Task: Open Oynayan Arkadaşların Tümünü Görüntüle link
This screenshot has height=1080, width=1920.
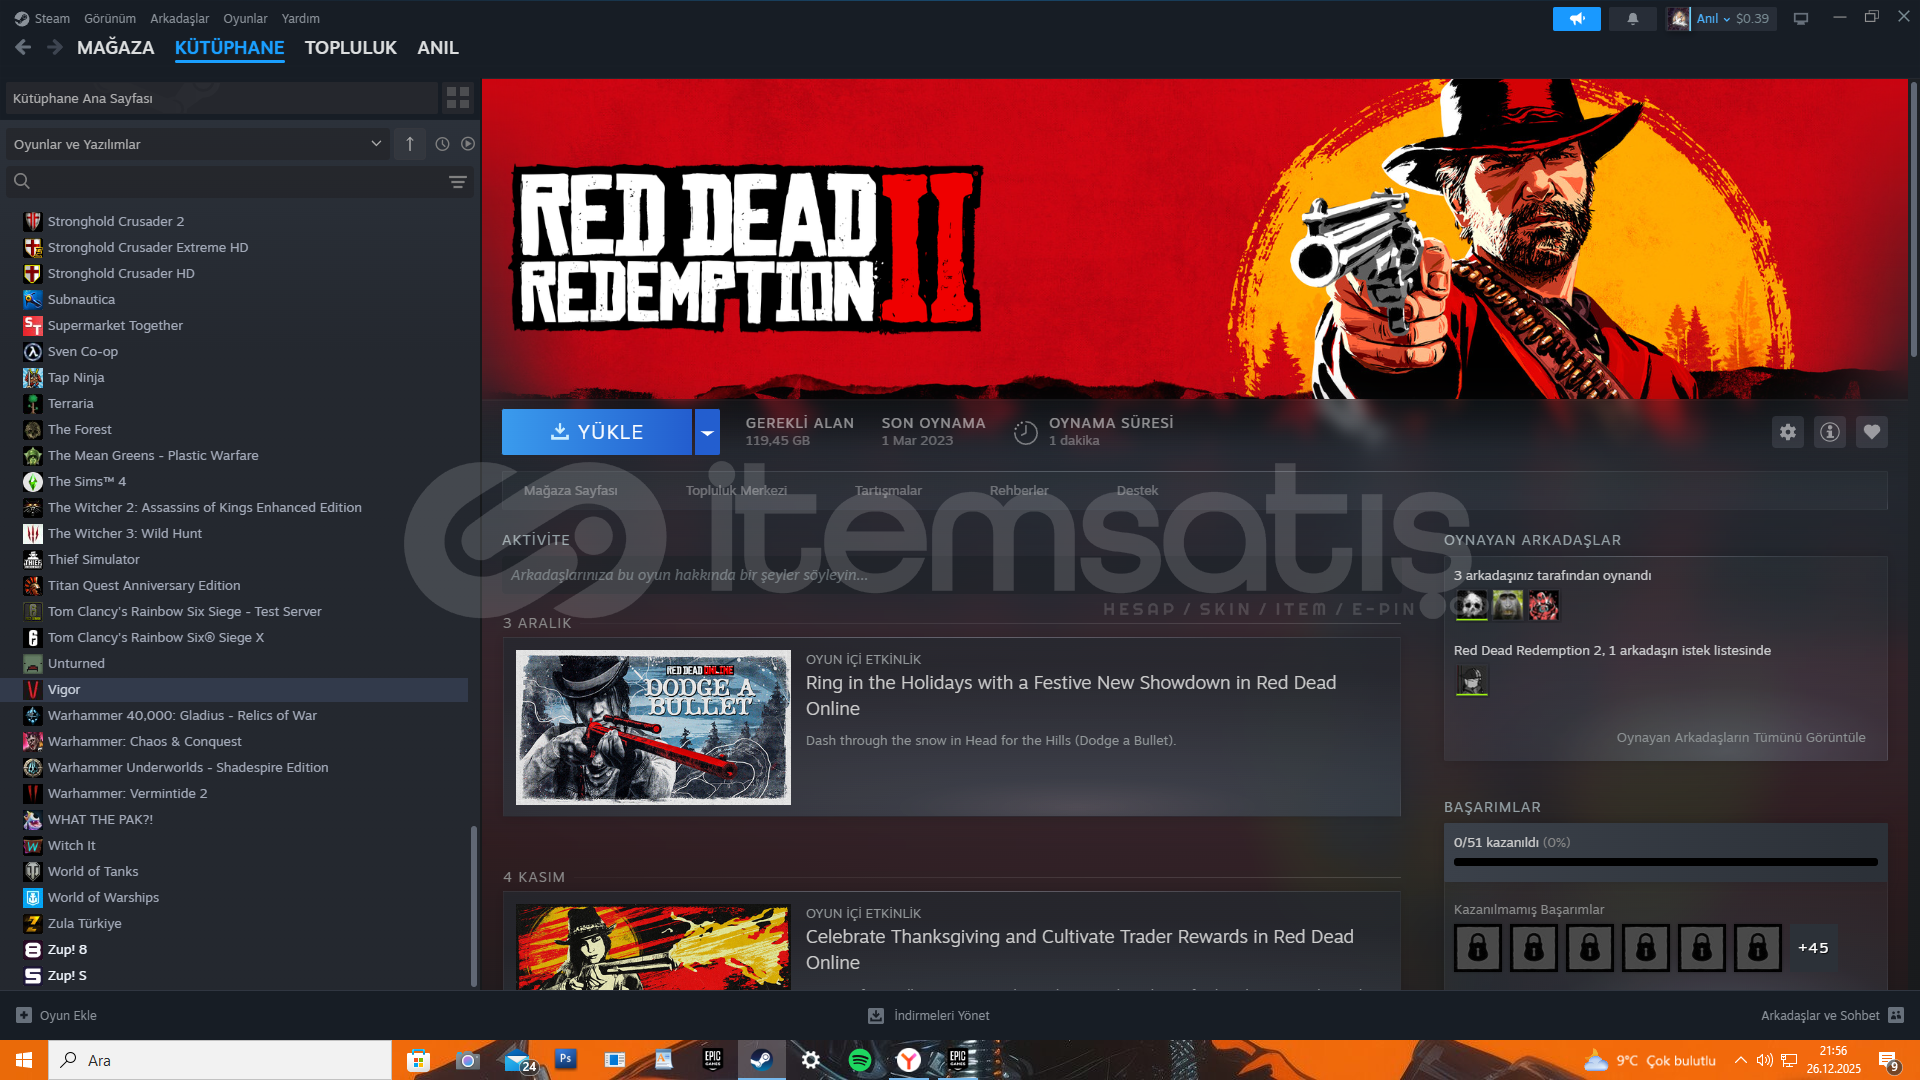Action: (1740, 737)
